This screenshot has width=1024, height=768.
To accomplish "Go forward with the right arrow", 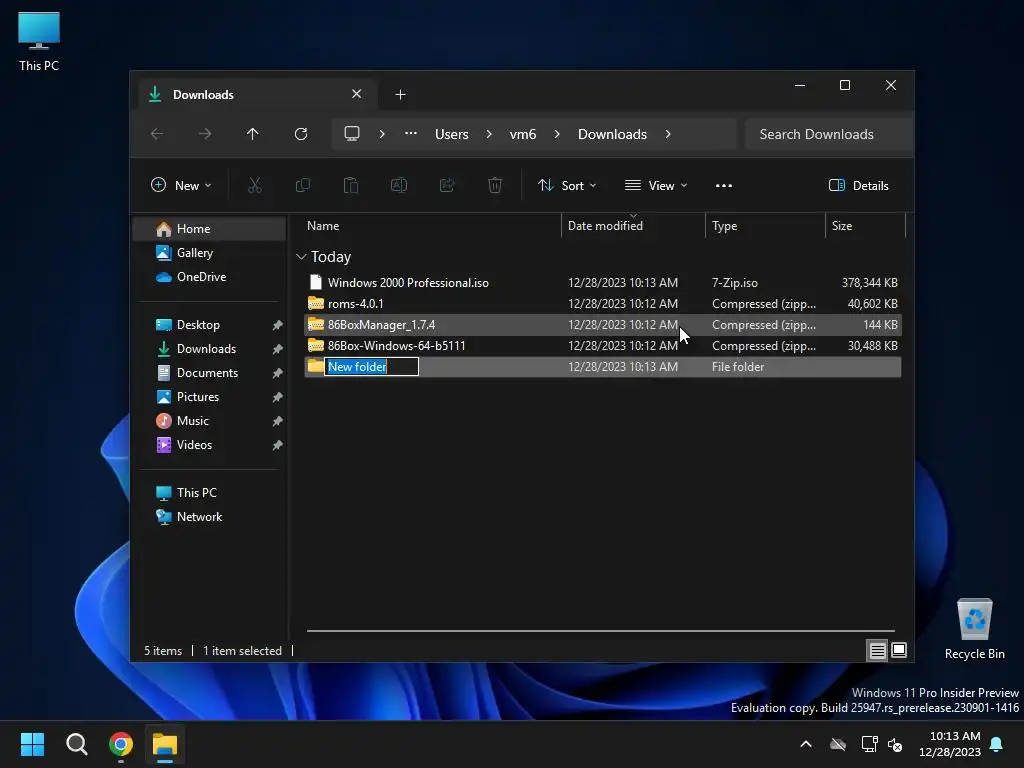I will 205,134.
